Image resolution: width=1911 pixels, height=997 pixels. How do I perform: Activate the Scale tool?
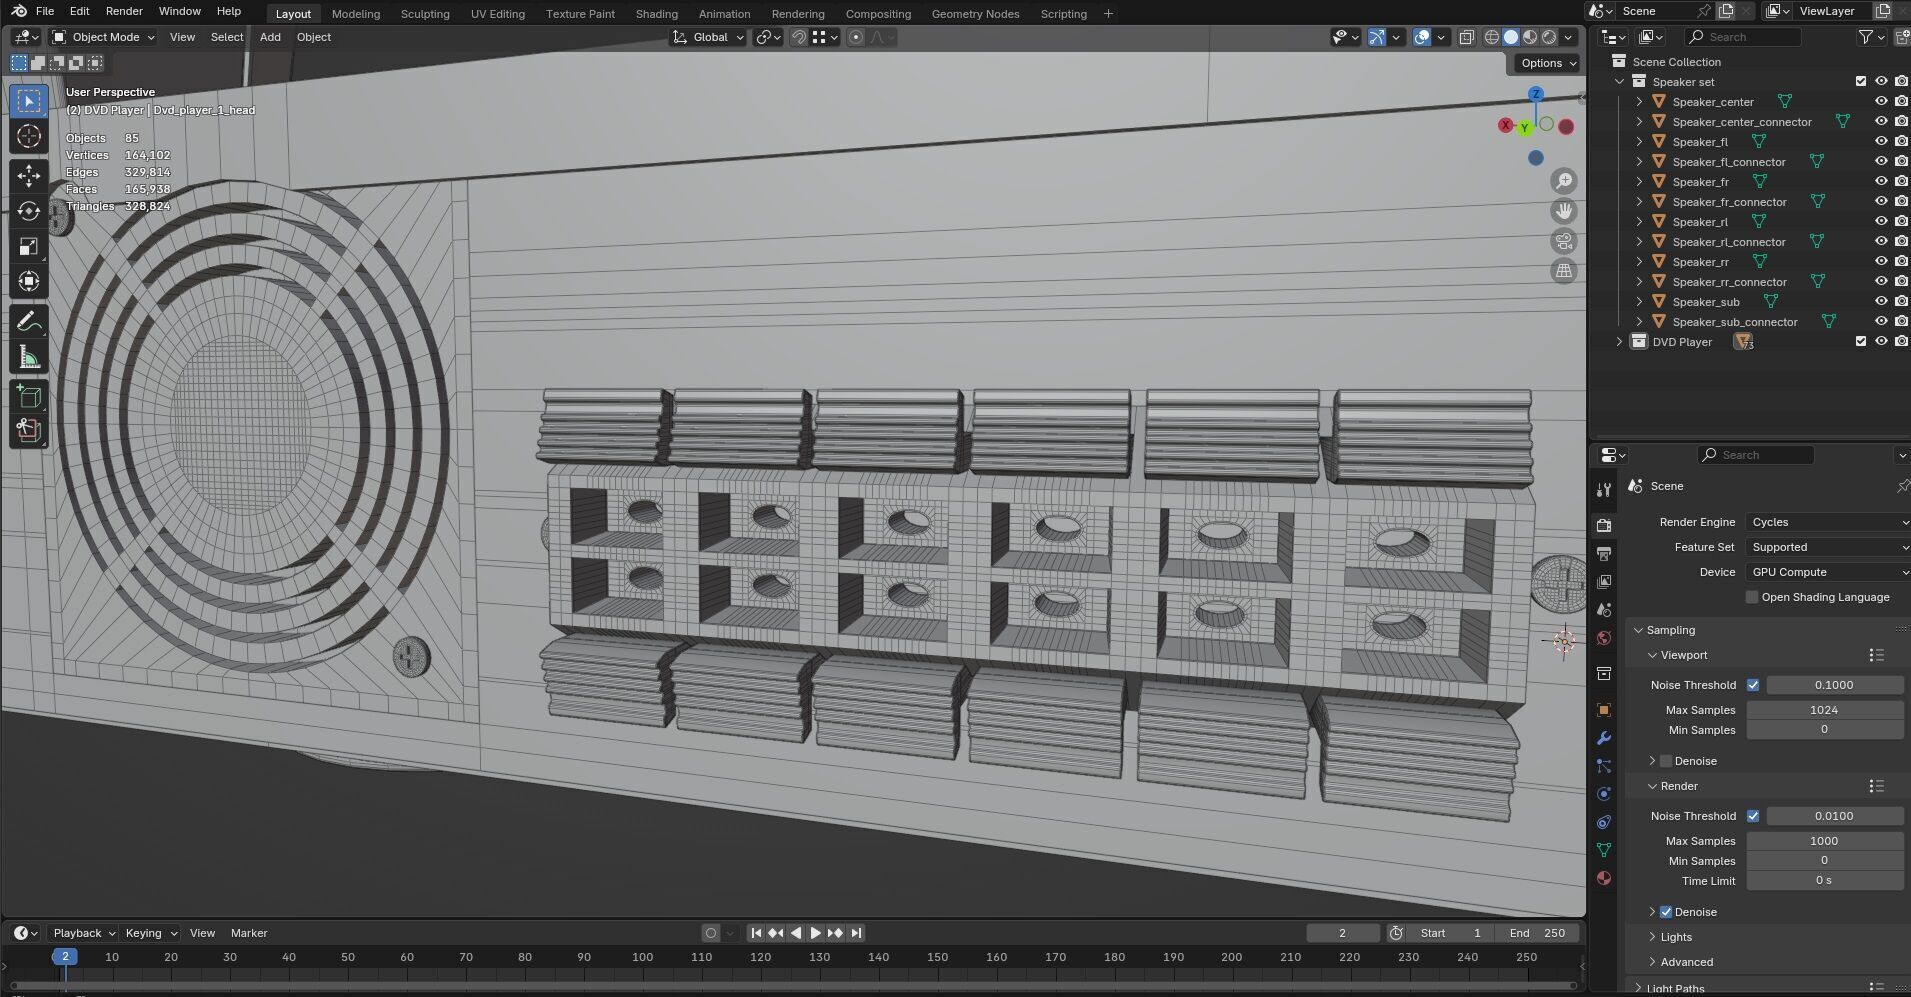(29, 246)
